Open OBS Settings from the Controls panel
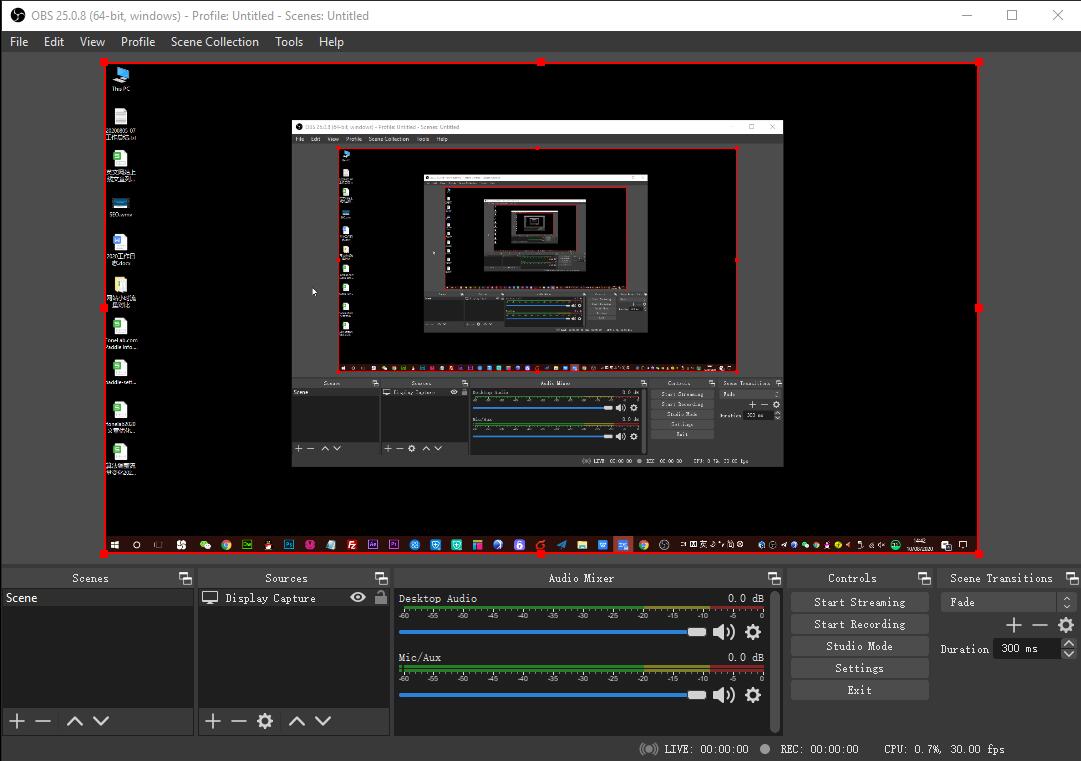 pyautogui.click(x=860, y=669)
